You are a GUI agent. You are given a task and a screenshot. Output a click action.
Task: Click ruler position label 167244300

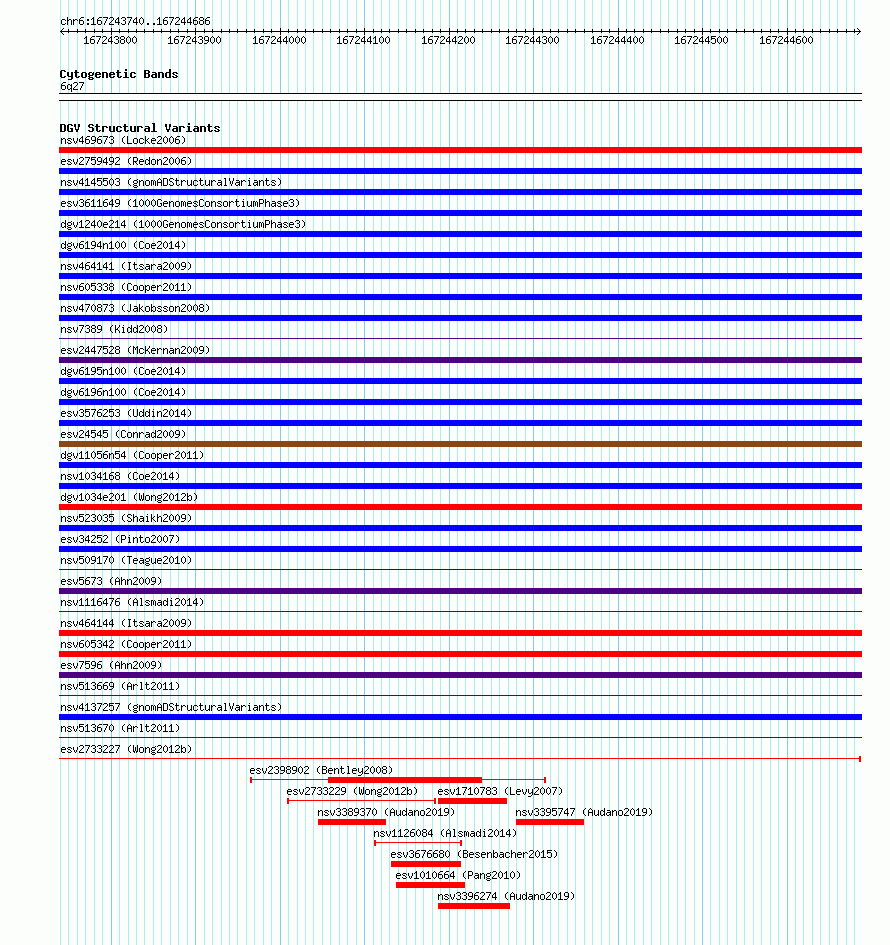point(532,40)
